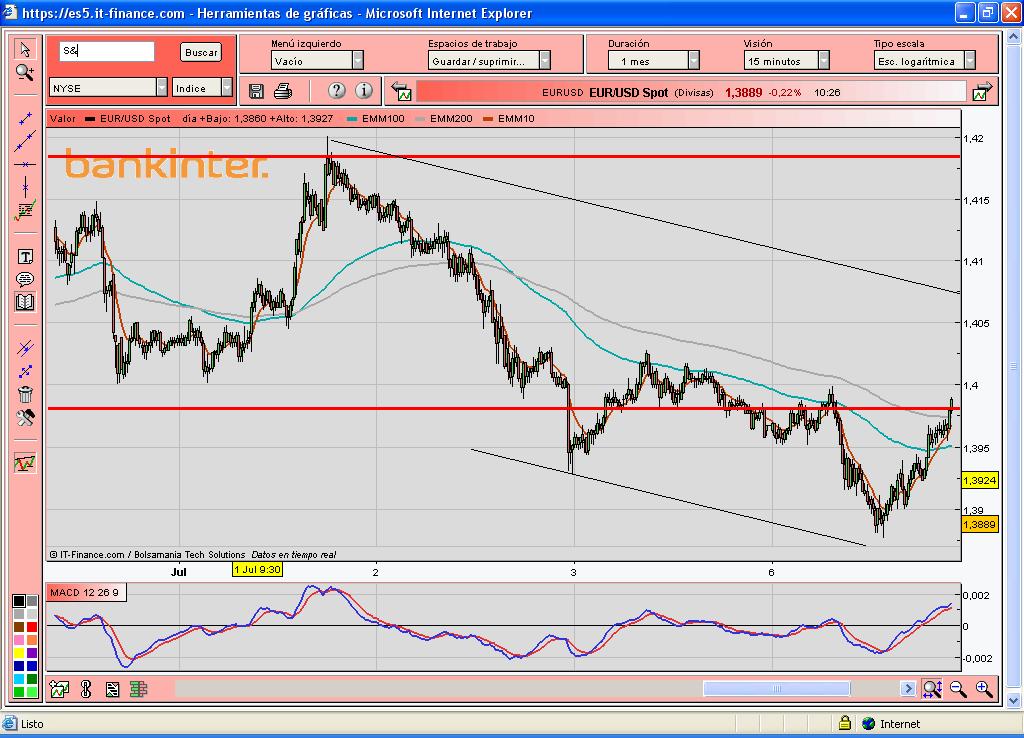Viewport: 1024px width, 738px height.
Task: Click the trash can delete tool
Action: tap(25, 394)
